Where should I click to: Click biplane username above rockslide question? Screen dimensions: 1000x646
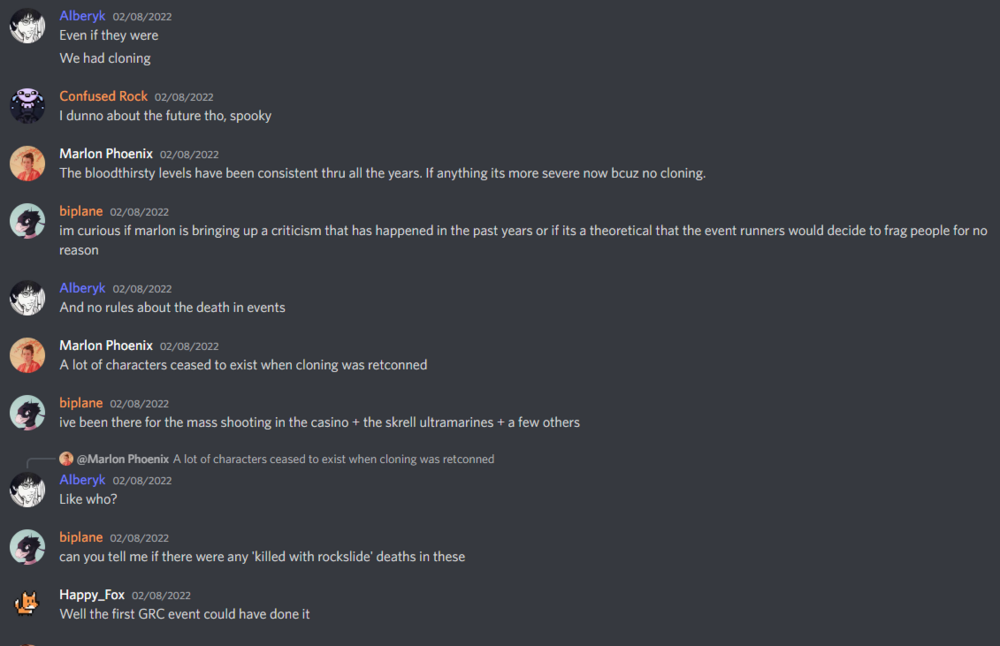click(x=81, y=537)
